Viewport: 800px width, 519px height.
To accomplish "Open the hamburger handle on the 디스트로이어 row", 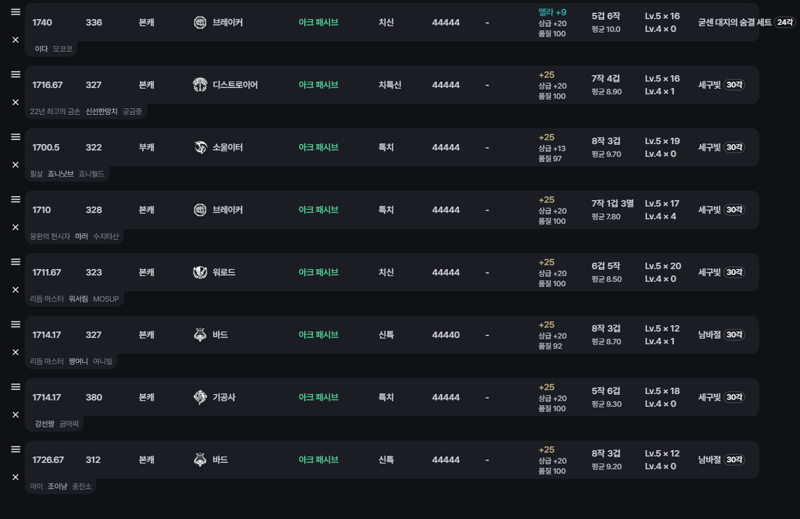I will click(15, 74).
